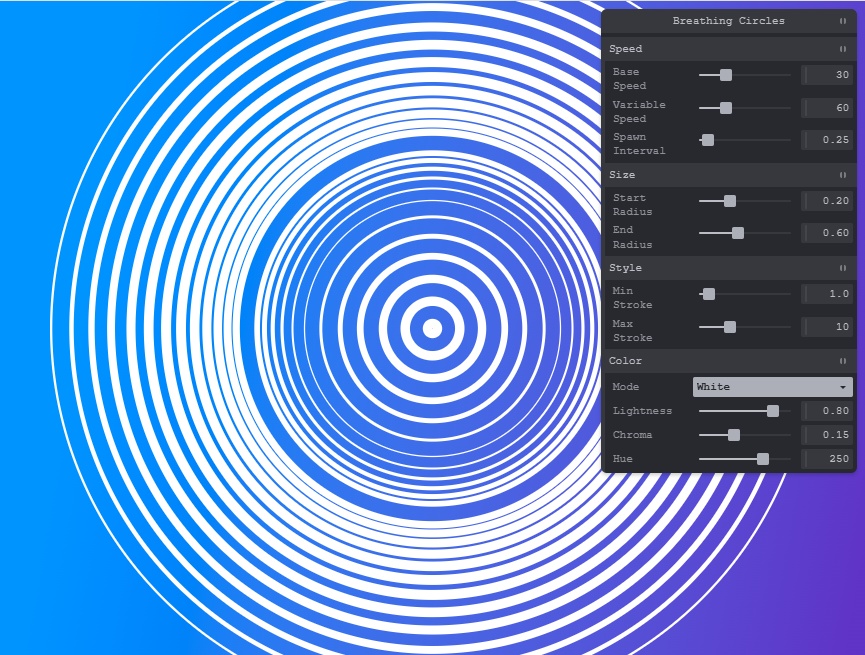
Task: Click the Hue value field showing 250
Action: coord(827,459)
